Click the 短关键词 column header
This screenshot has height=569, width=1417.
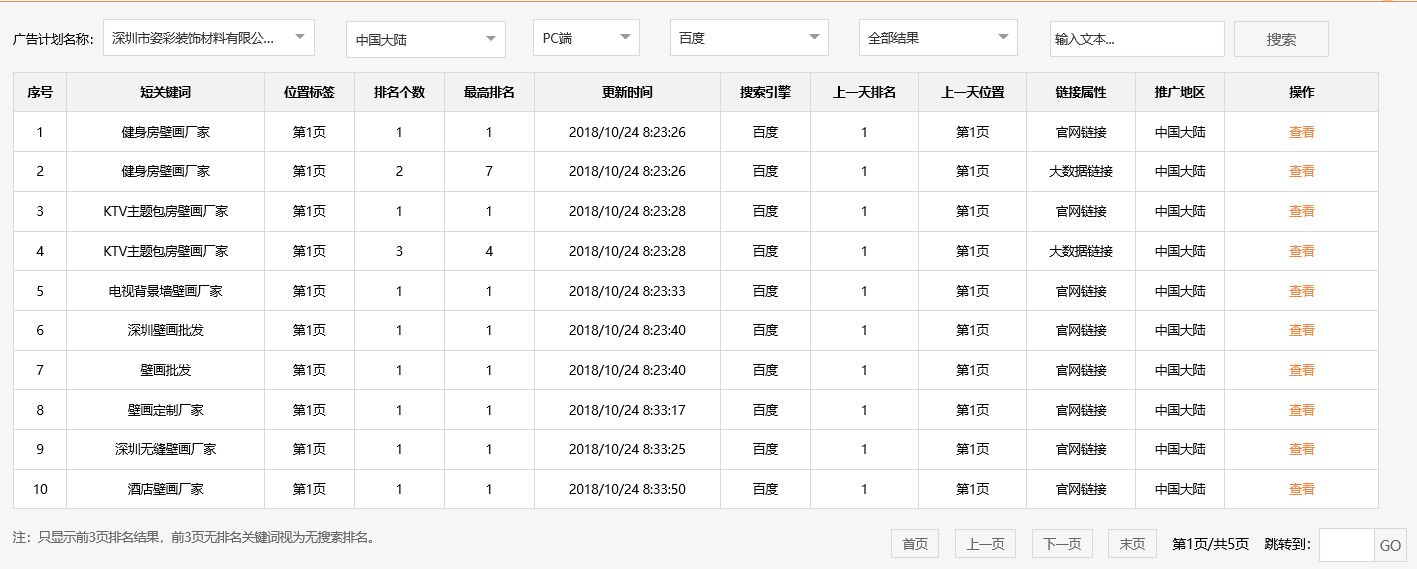click(x=165, y=92)
